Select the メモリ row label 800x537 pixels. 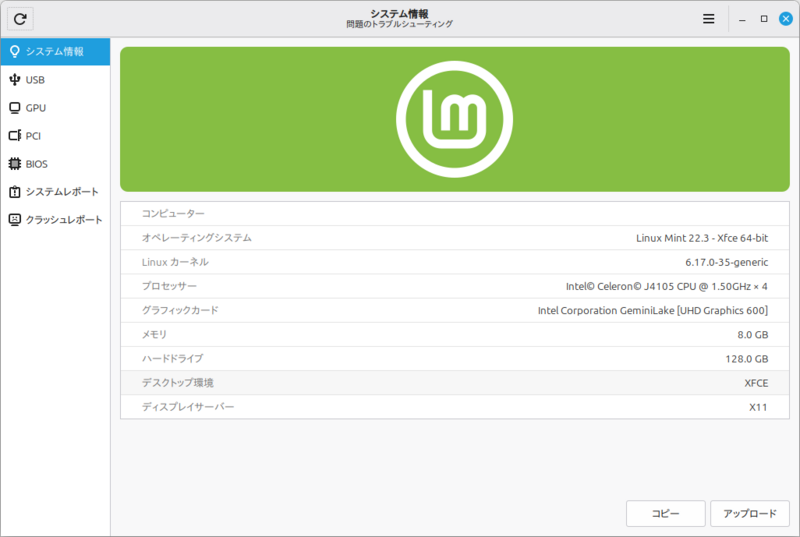154,335
